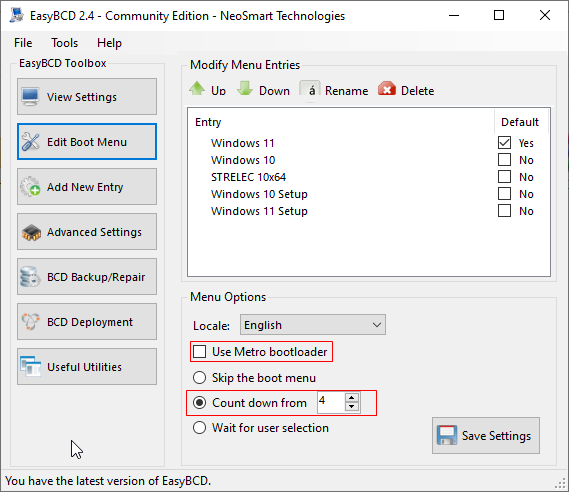
Task: Click the chip icon on Advanced Settings
Action: point(31,232)
